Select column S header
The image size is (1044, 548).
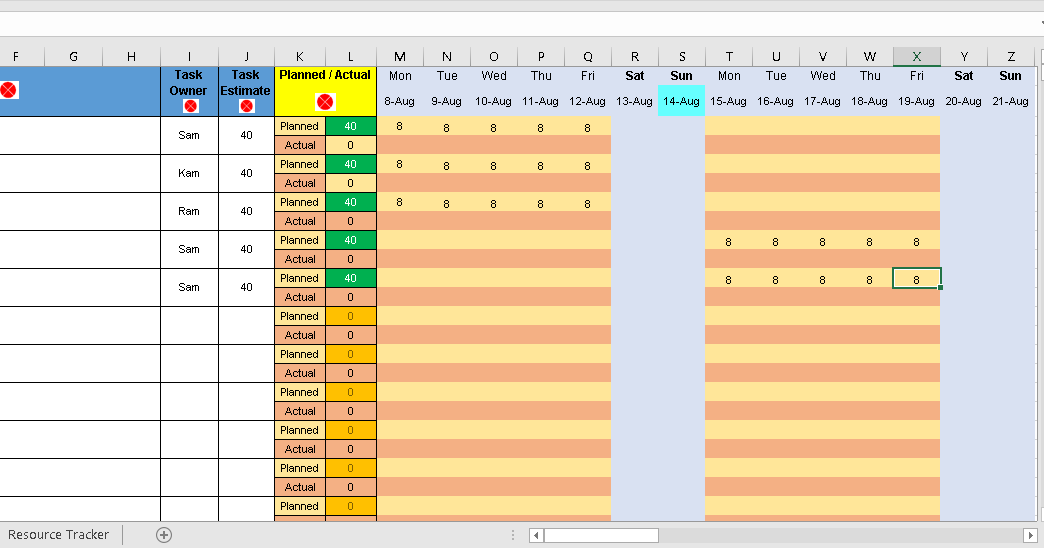pyautogui.click(x=682, y=57)
